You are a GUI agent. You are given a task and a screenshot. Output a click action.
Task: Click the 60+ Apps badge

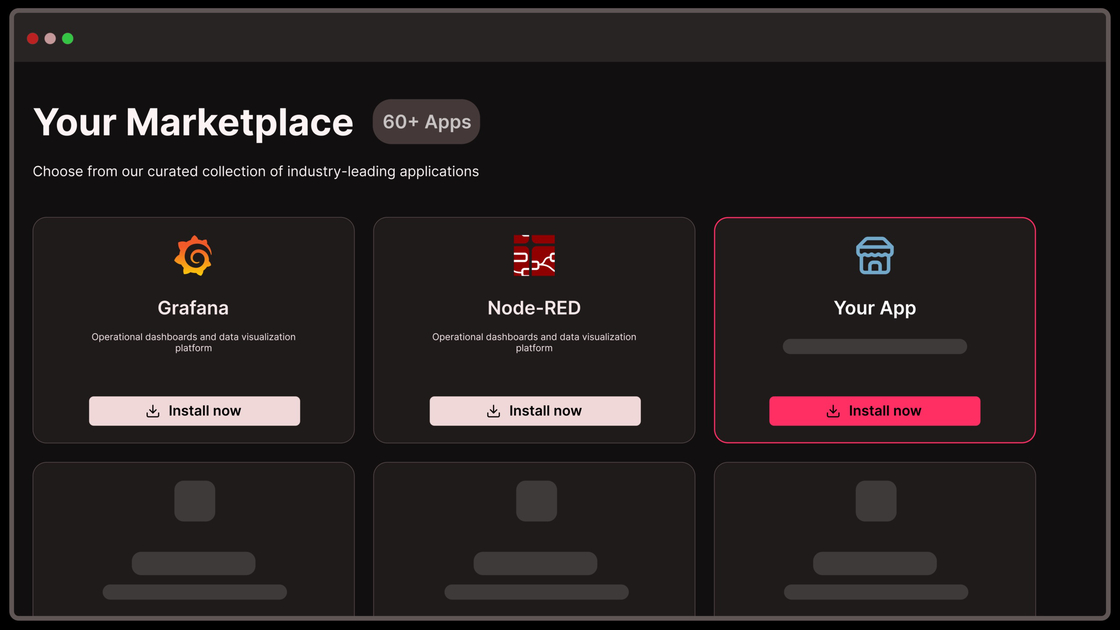tap(426, 121)
